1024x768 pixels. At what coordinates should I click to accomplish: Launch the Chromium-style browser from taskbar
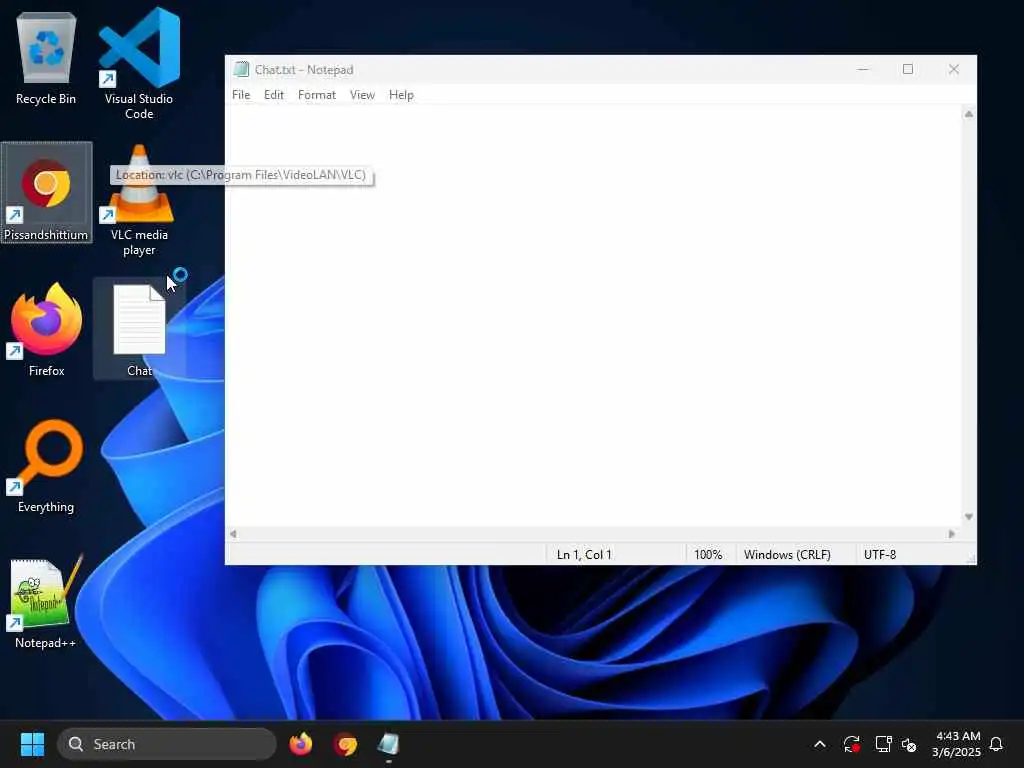pyautogui.click(x=345, y=744)
